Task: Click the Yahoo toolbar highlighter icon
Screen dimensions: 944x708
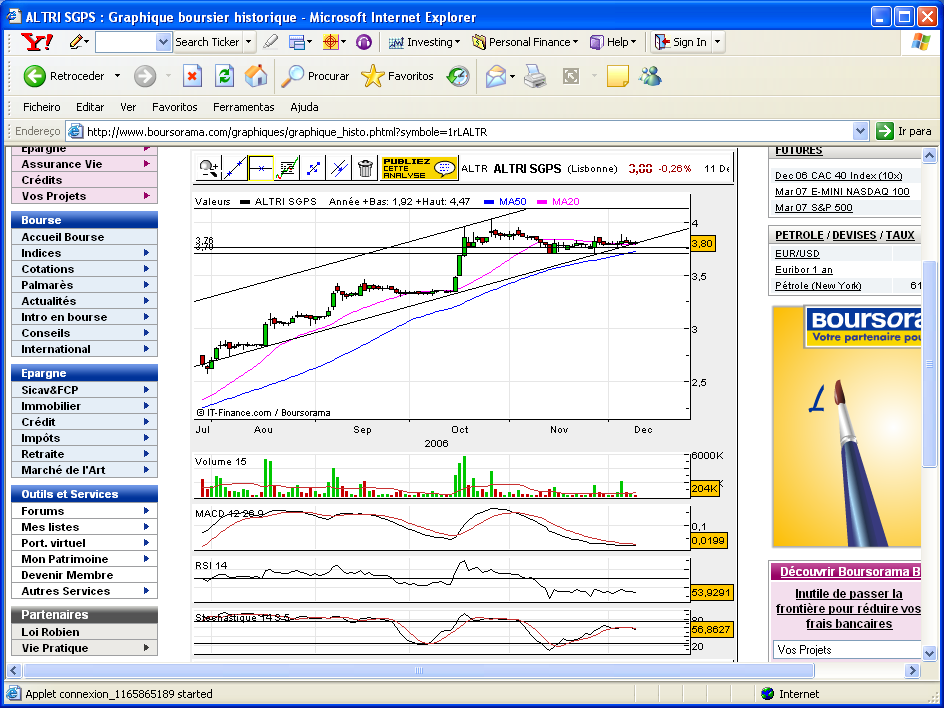Action: 271,42
